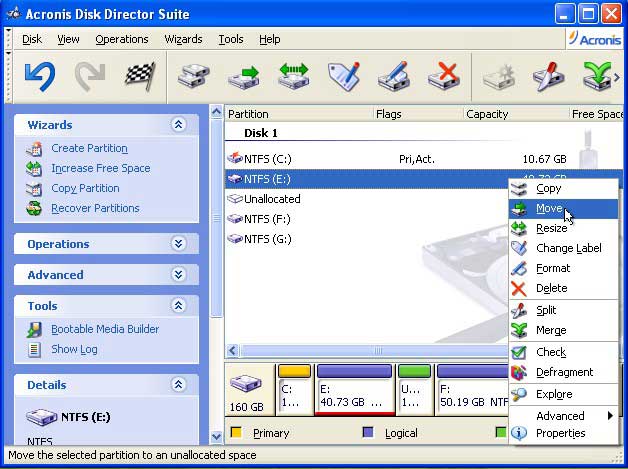Screen dimensions: 628x469
Task: Choose Change Label from context menu
Action: point(564,248)
